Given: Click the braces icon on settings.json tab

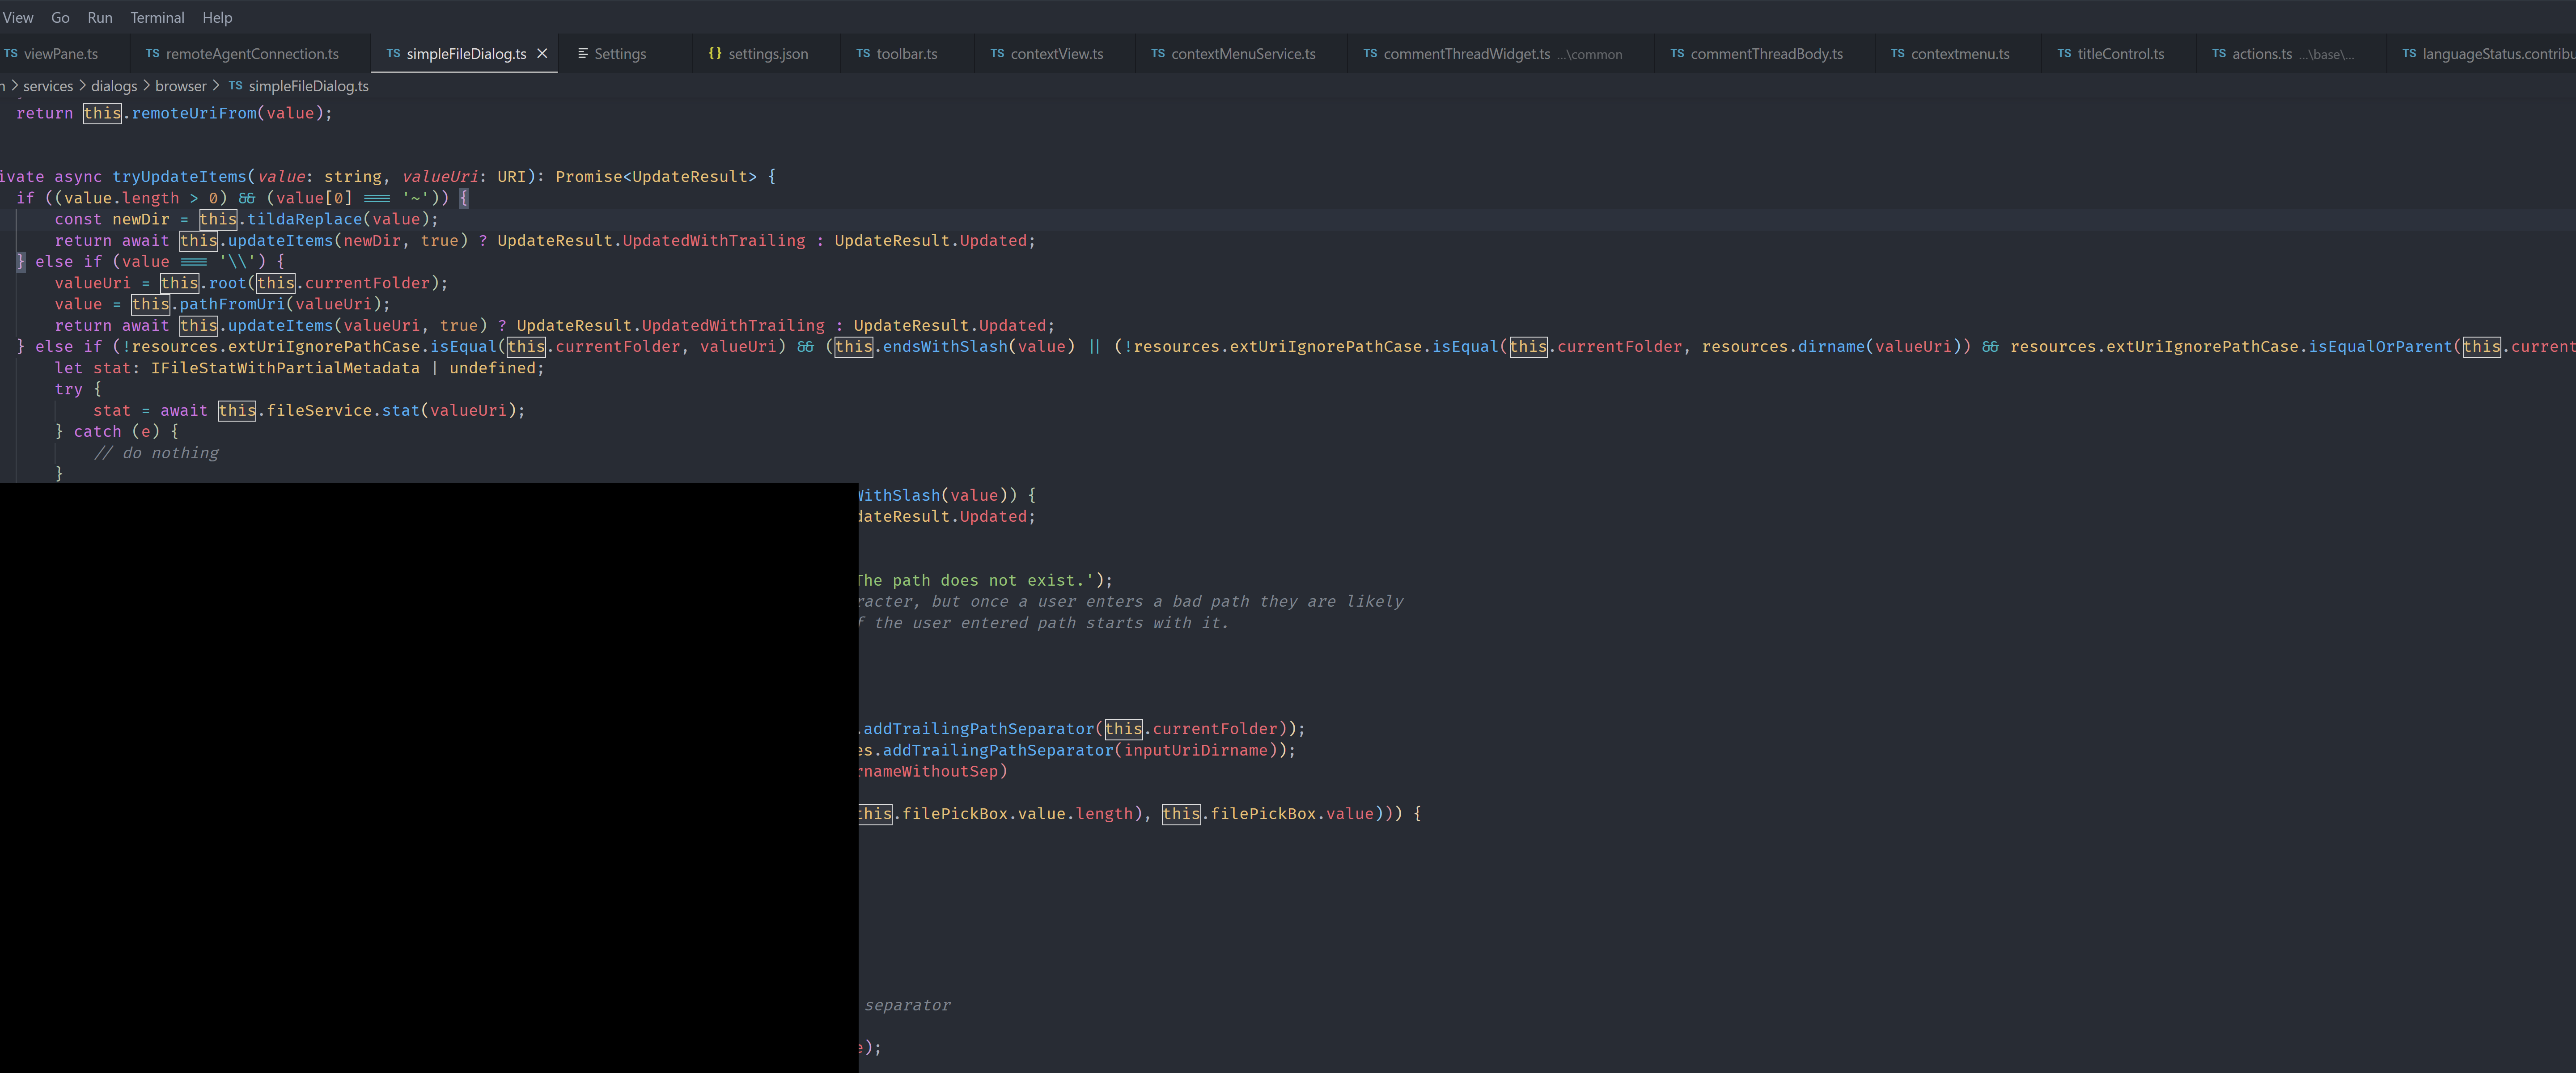Looking at the screenshot, I should (715, 54).
